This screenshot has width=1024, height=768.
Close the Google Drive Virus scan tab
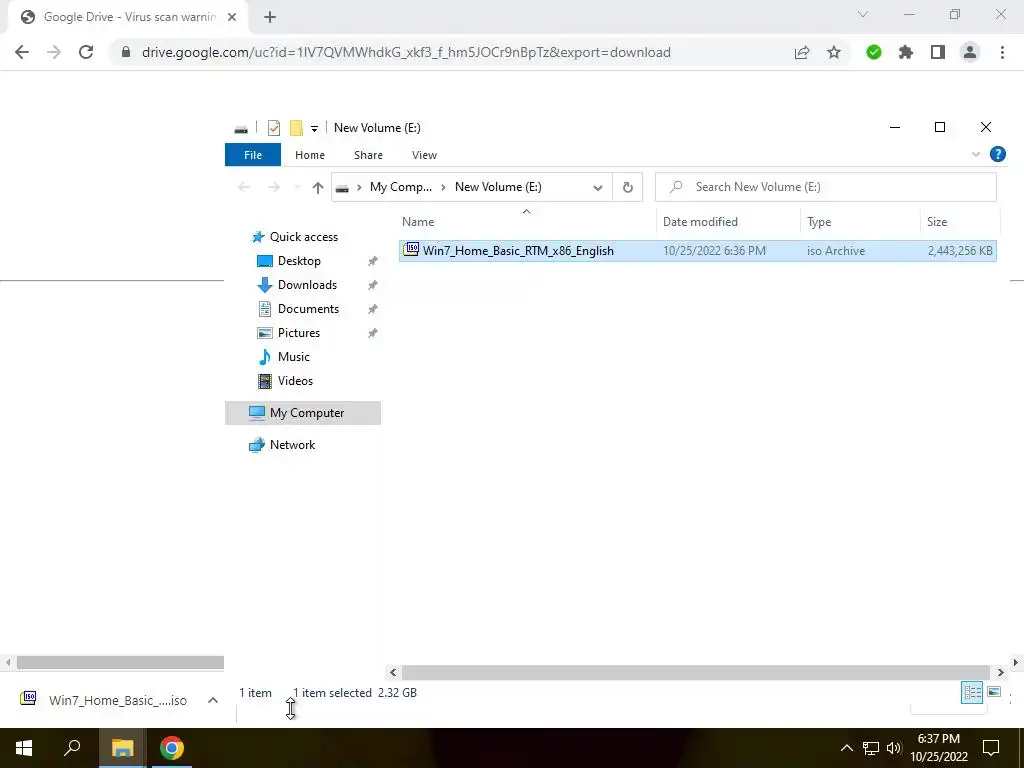click(232, 17)
